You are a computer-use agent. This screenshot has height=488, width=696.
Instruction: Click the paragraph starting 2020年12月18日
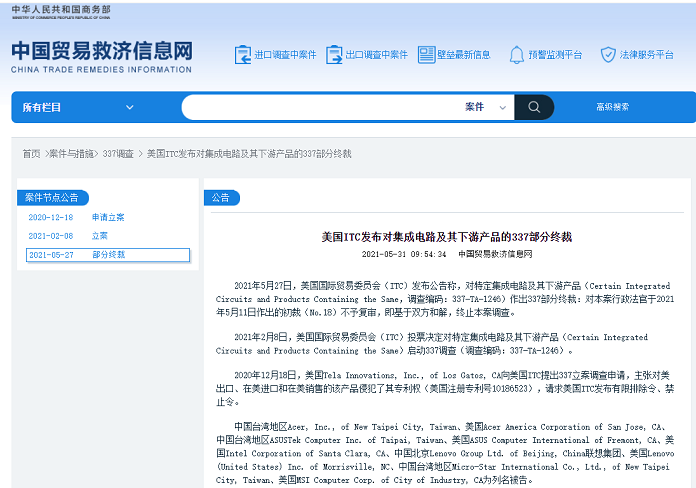point(445,389)
